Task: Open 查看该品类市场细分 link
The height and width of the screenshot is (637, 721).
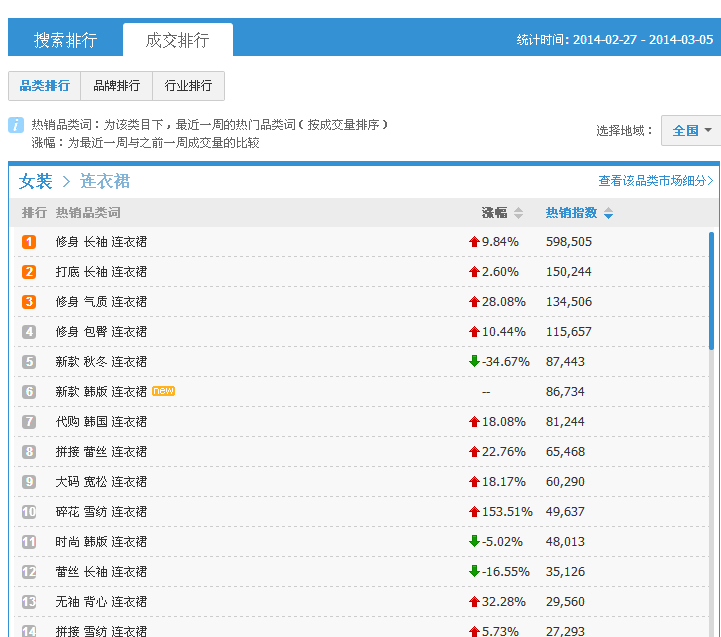Action: click(x=656, y=181)
